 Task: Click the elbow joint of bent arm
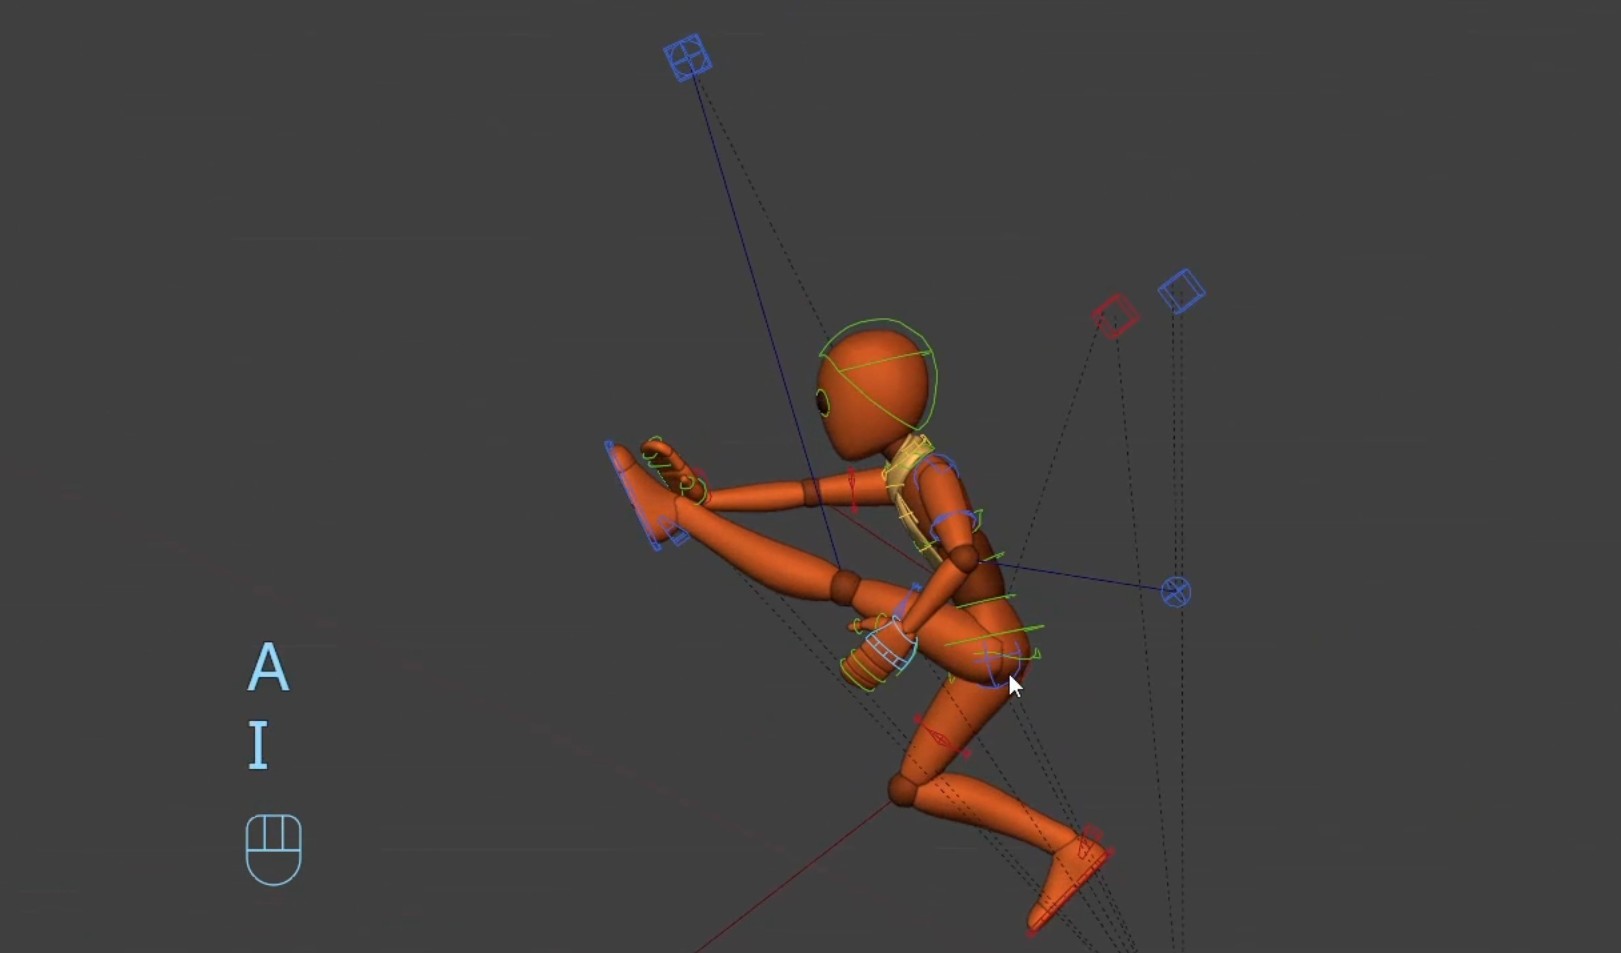(963, 557)
